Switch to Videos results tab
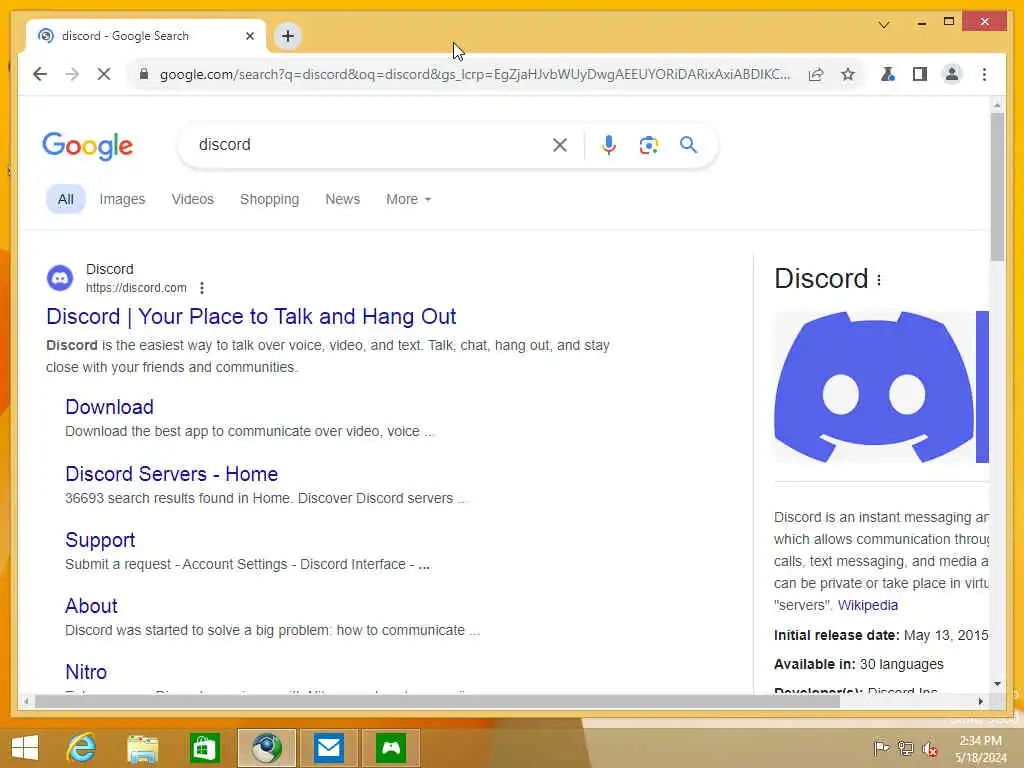This screenshot has width=1024, height=768. coord(193,199)
